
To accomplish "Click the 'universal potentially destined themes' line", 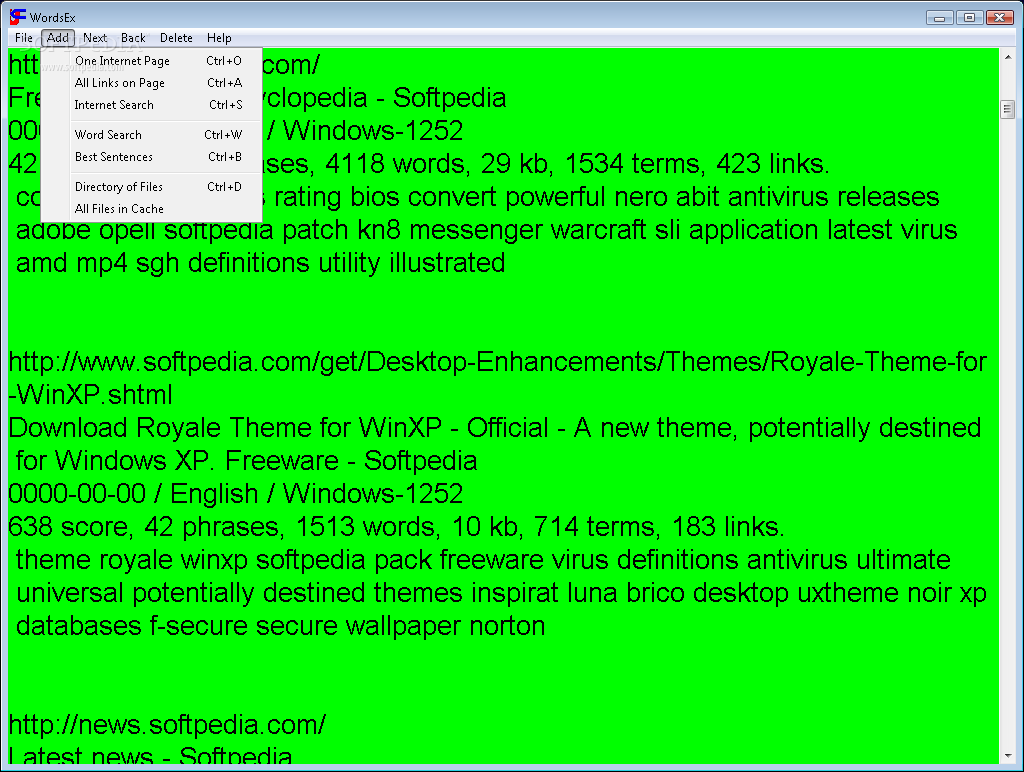I will tap(501, 593).
